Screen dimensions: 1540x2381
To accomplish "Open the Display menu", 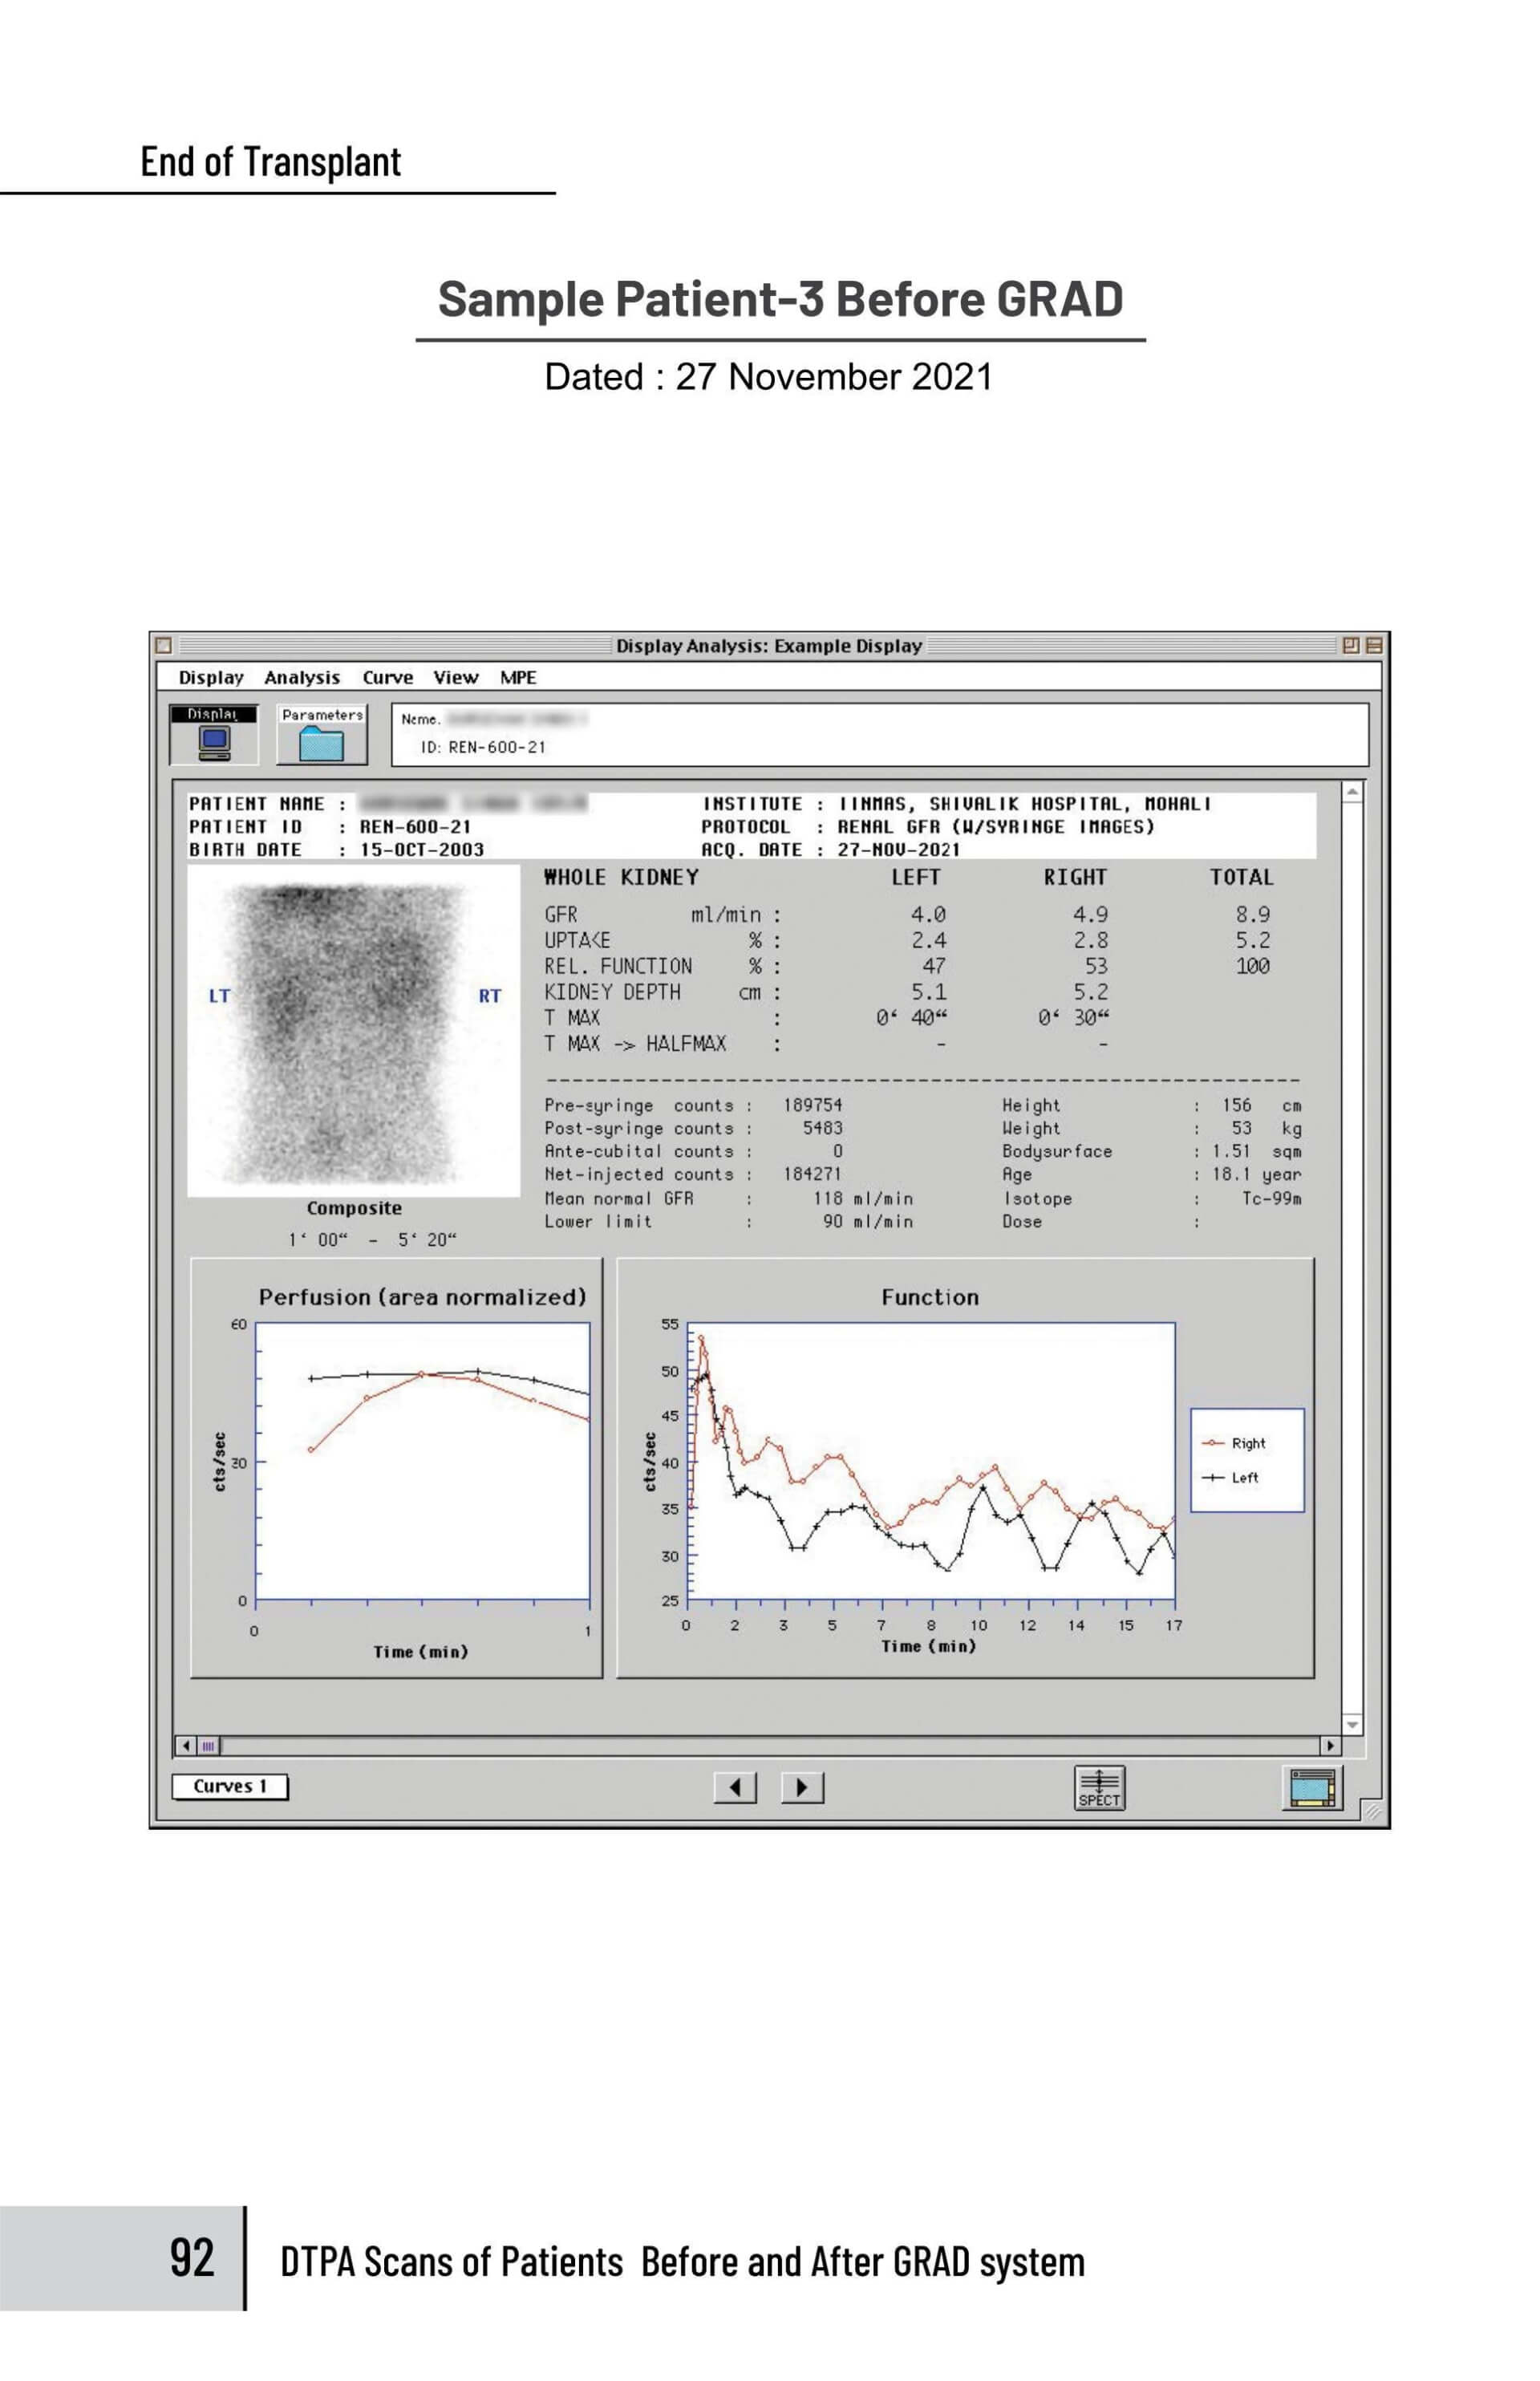I will (x=213, y=678).
